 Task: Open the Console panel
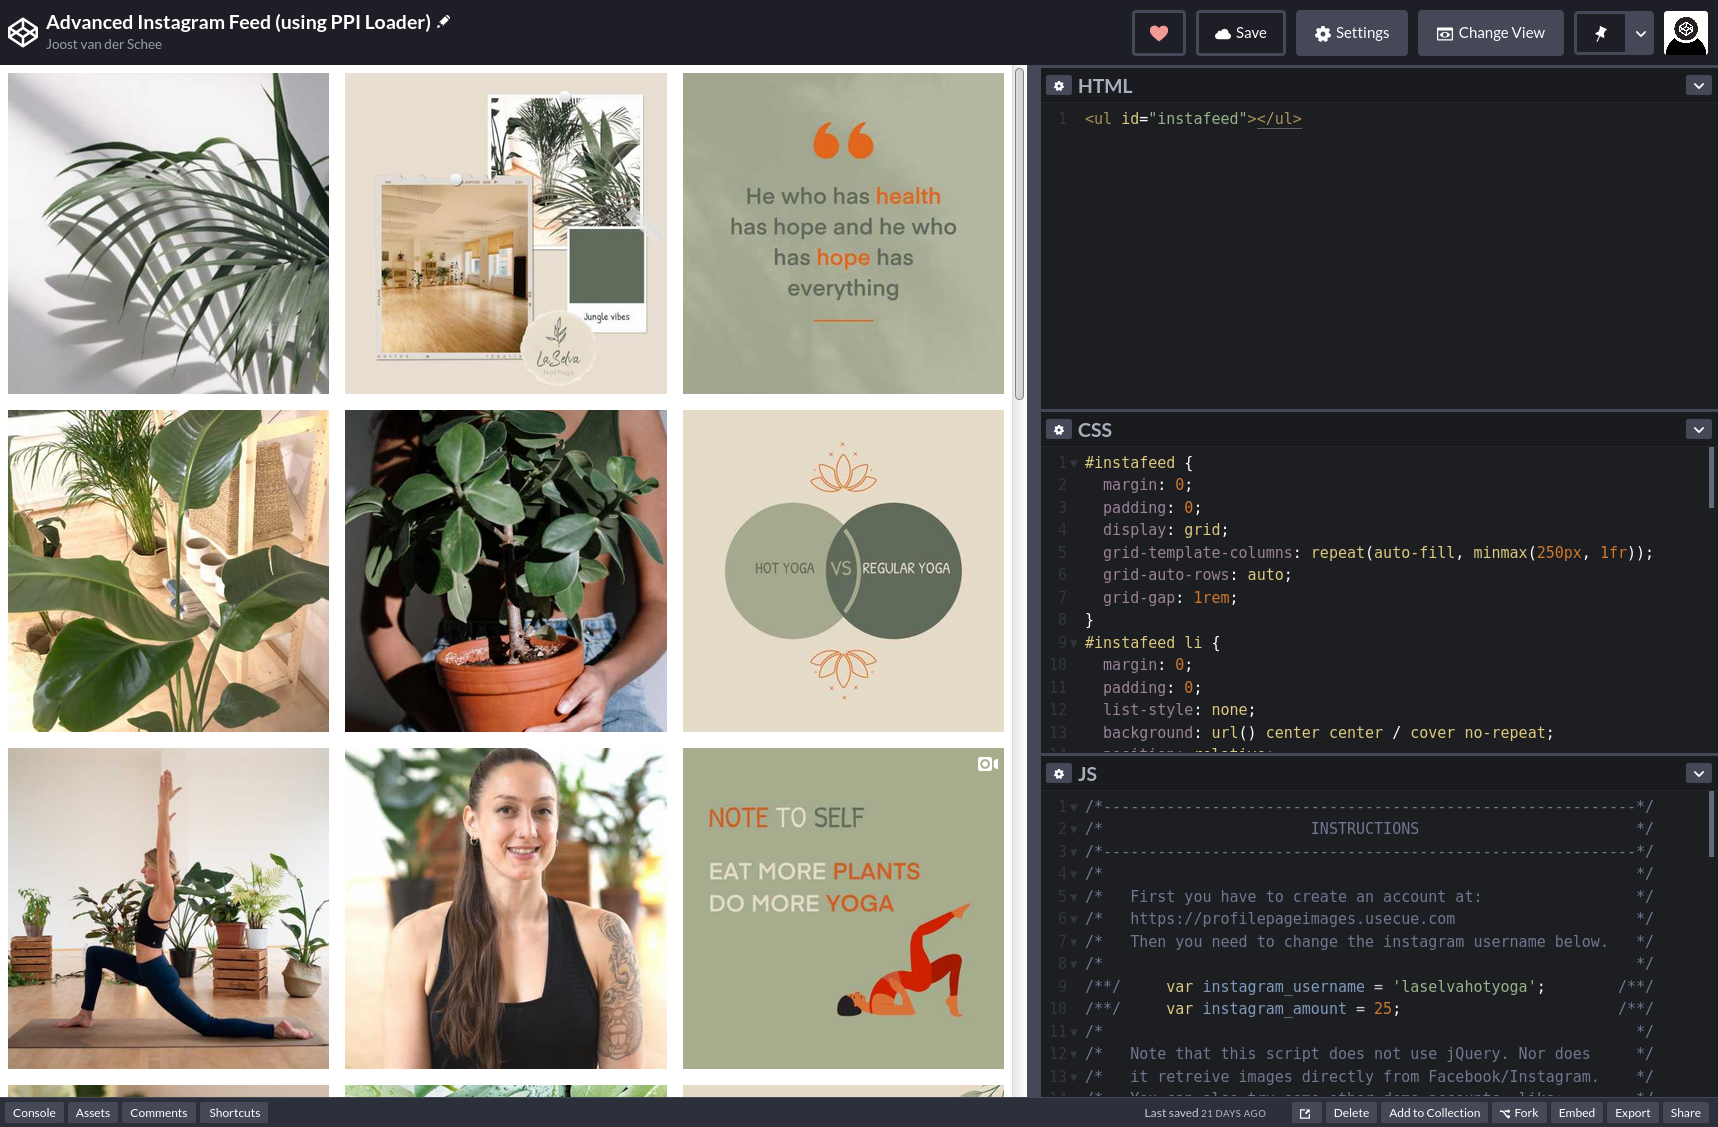point(34,1113)
